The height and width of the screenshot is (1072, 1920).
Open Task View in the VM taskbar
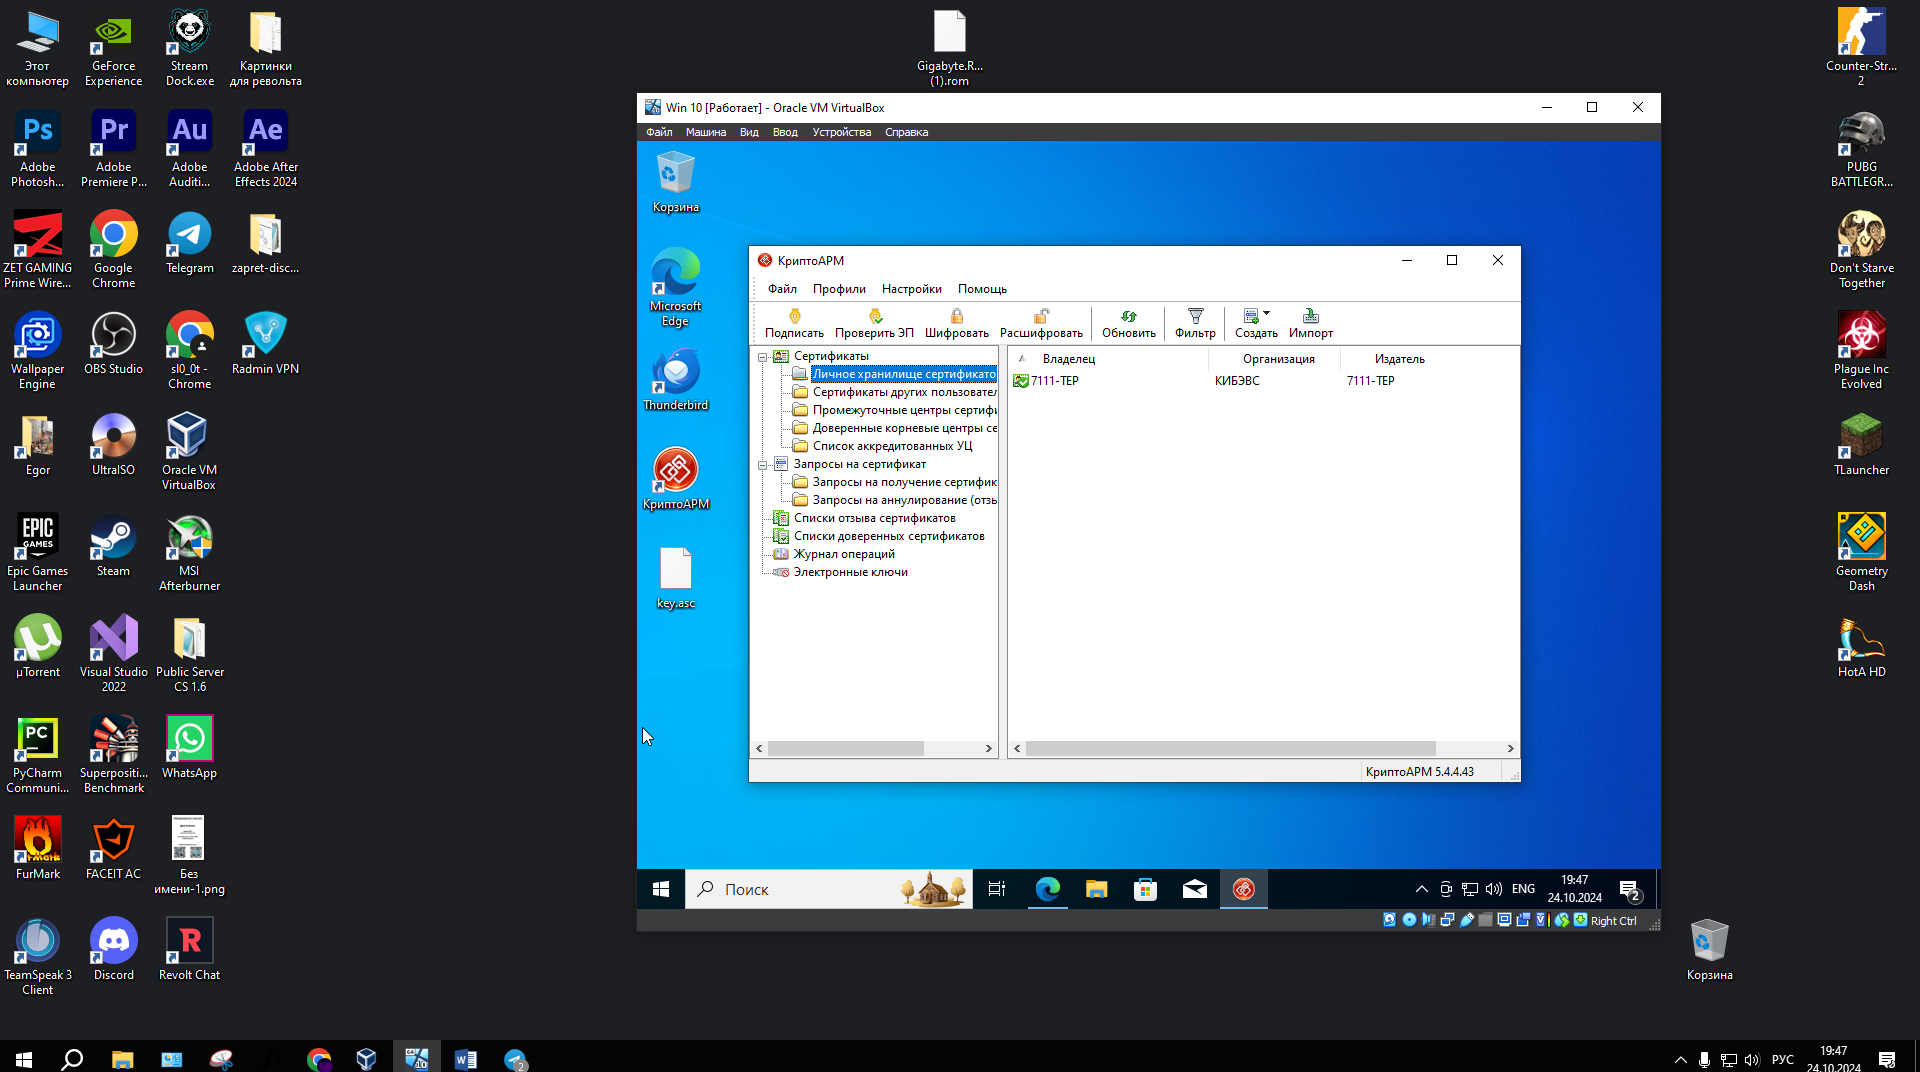(997, 889)
